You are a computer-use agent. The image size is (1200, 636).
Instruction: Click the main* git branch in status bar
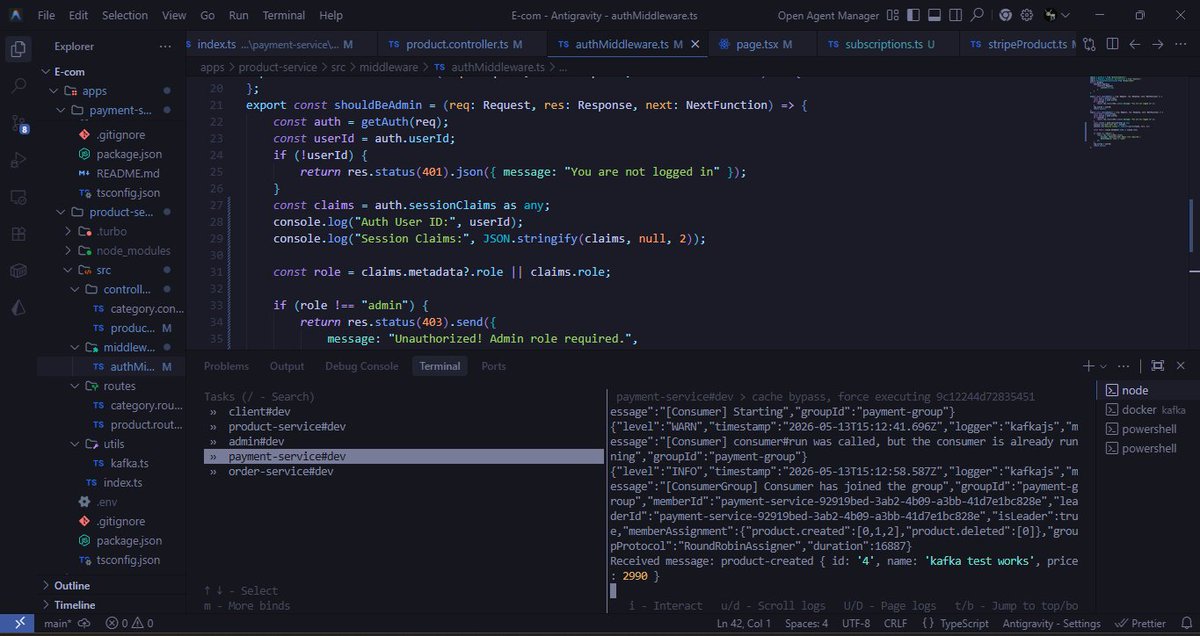pos(57,625)
